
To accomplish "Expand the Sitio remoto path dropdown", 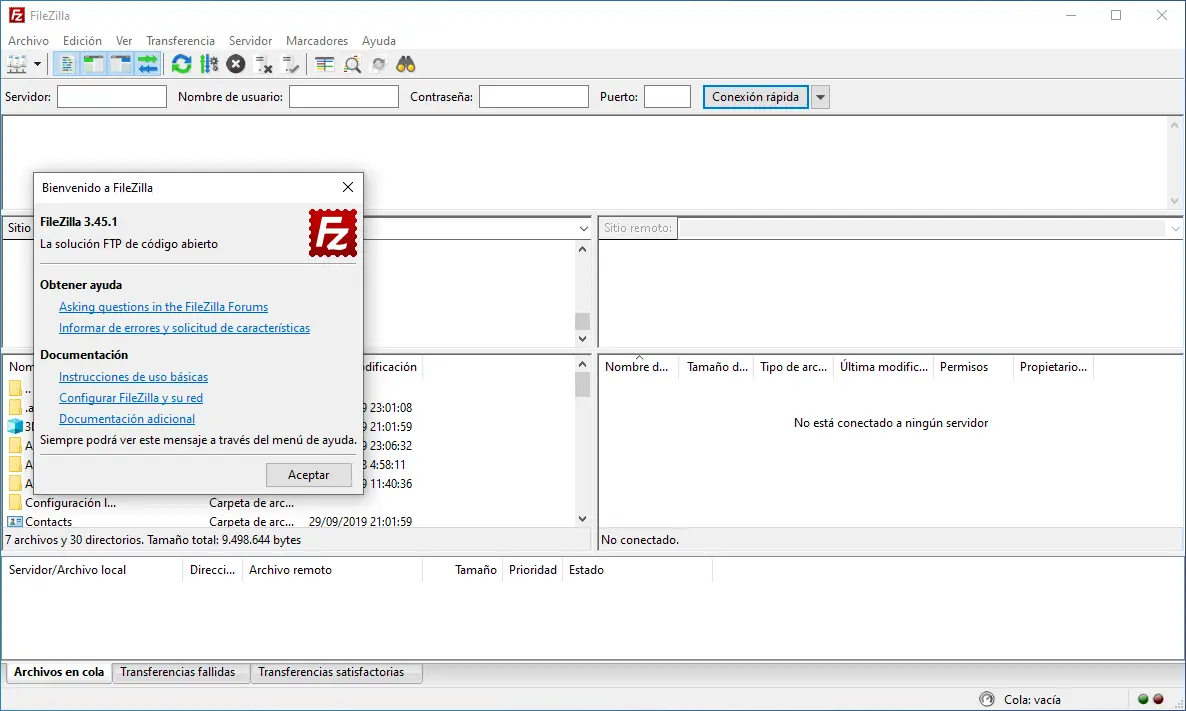I will [x=1175, y=228].
